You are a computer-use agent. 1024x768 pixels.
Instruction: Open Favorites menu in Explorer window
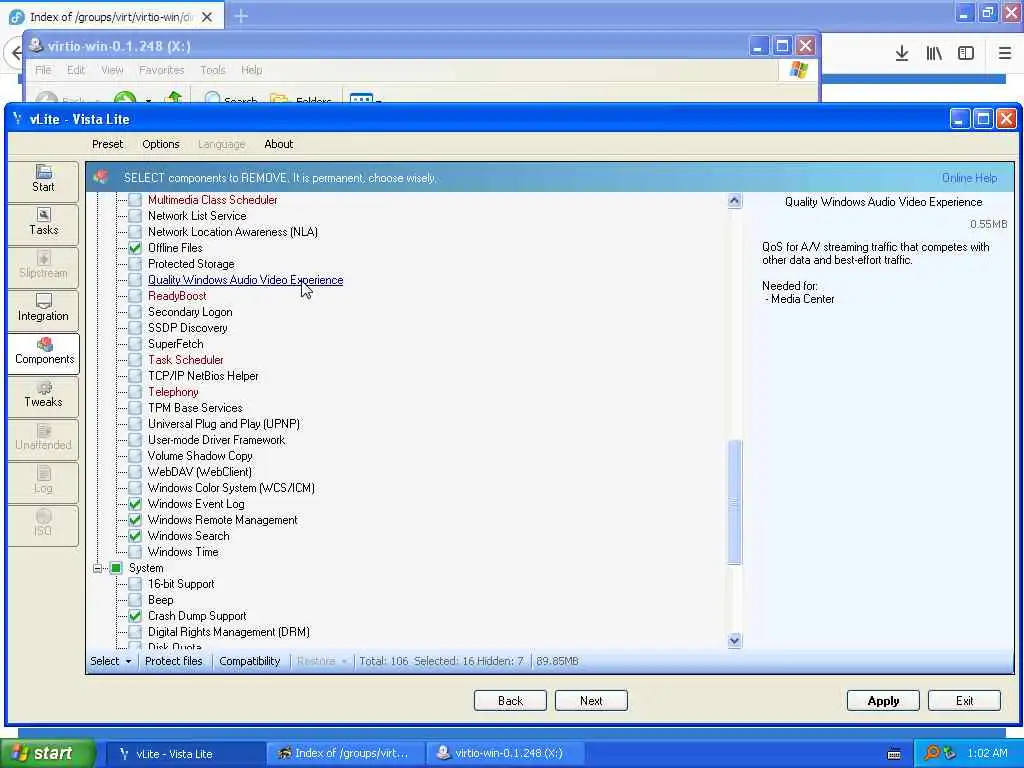[161, 69]
